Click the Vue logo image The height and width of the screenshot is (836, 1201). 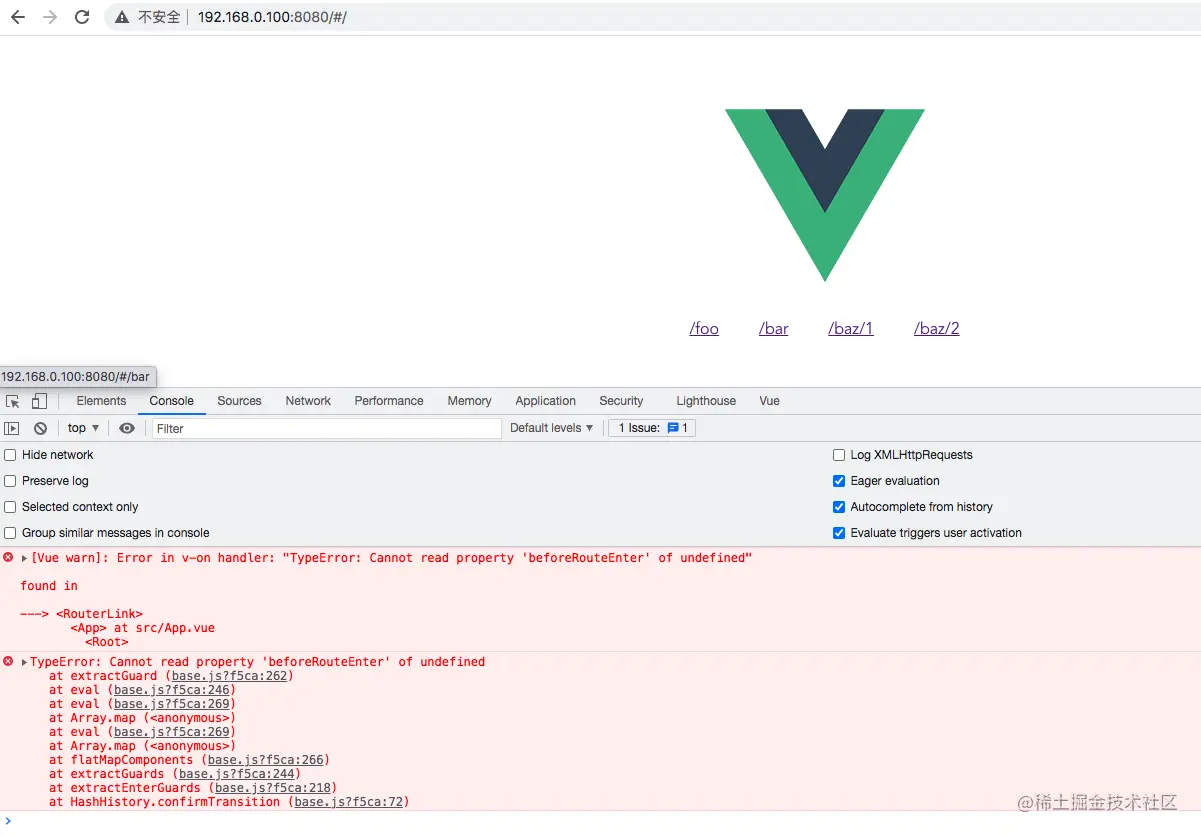coord(825,195)
